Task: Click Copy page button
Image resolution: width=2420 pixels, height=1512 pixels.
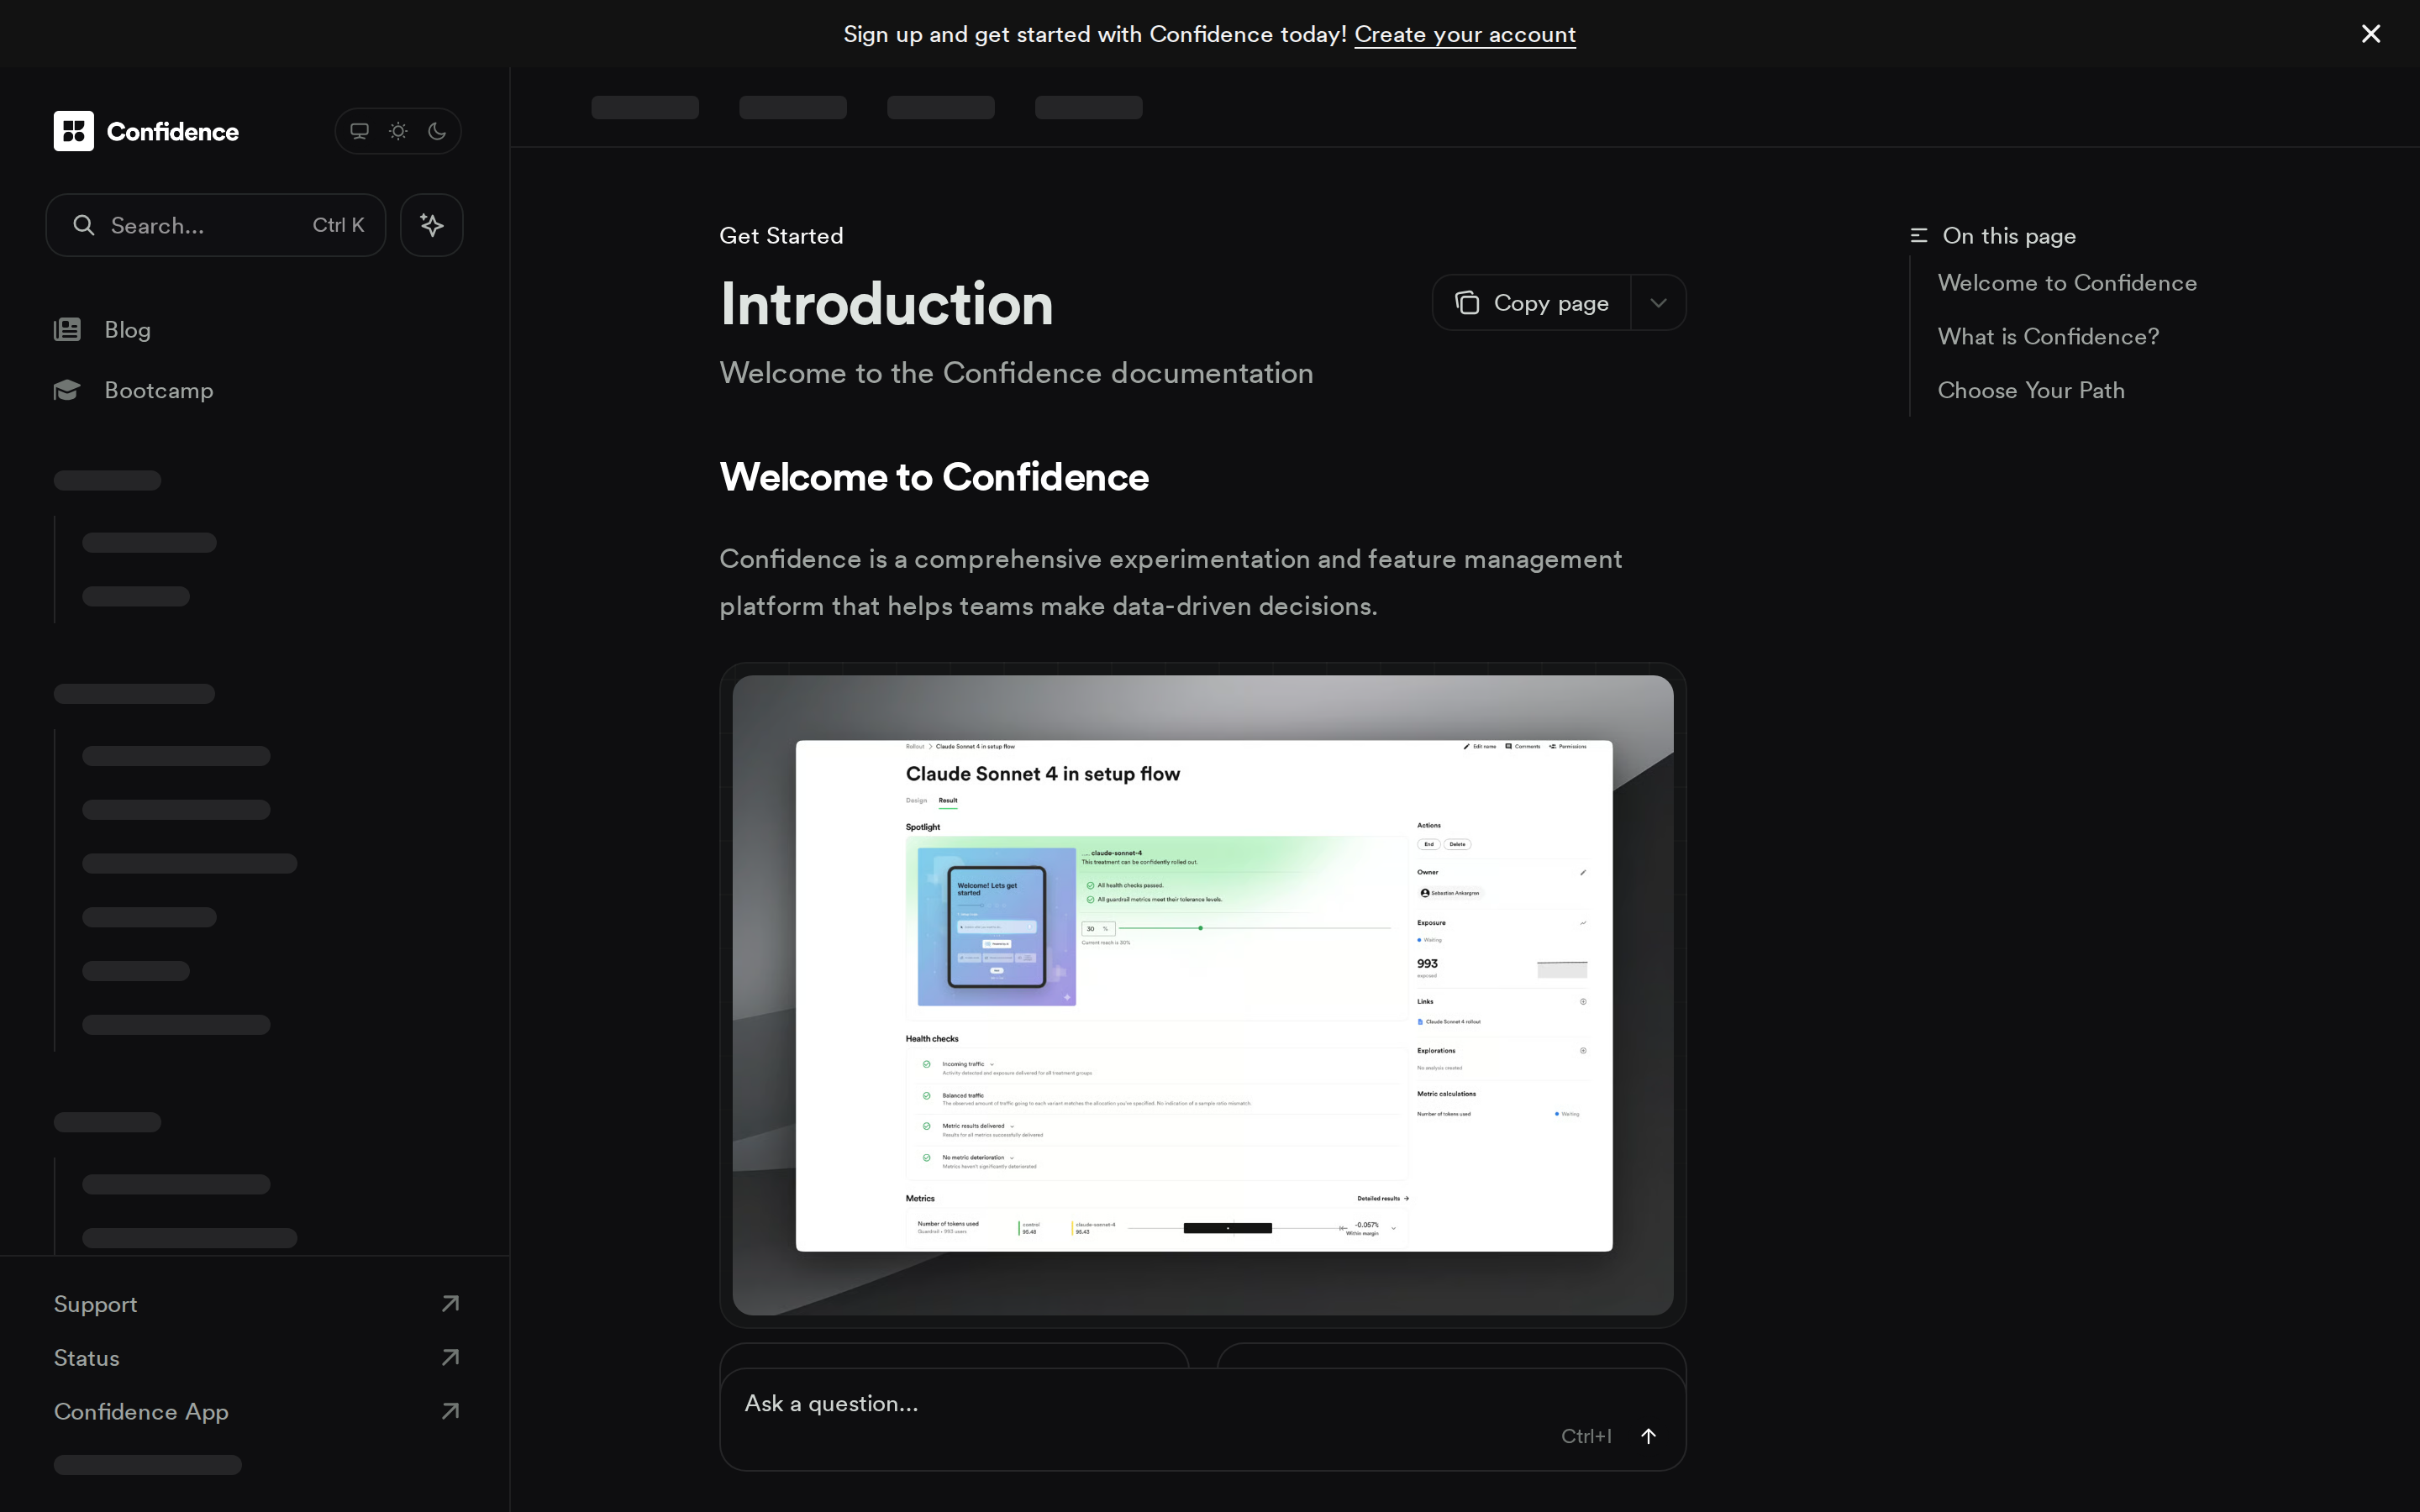Action: point(1531,303)
